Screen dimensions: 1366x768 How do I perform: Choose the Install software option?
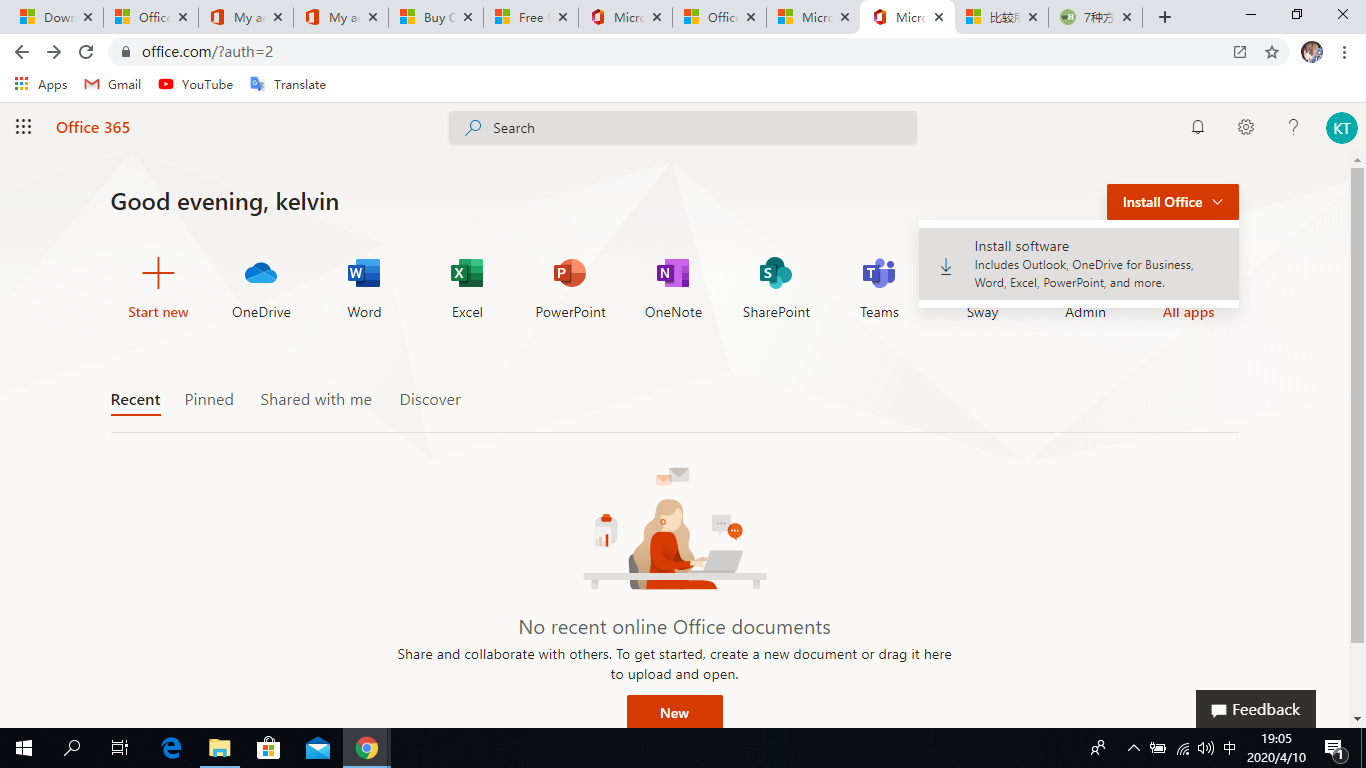coord(1079,265)
